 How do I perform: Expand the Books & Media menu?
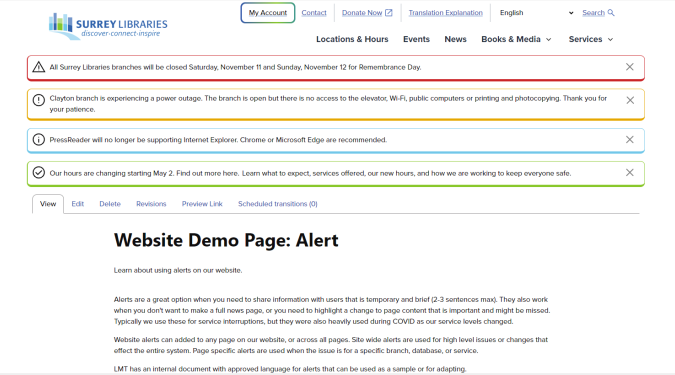(516, 39)
